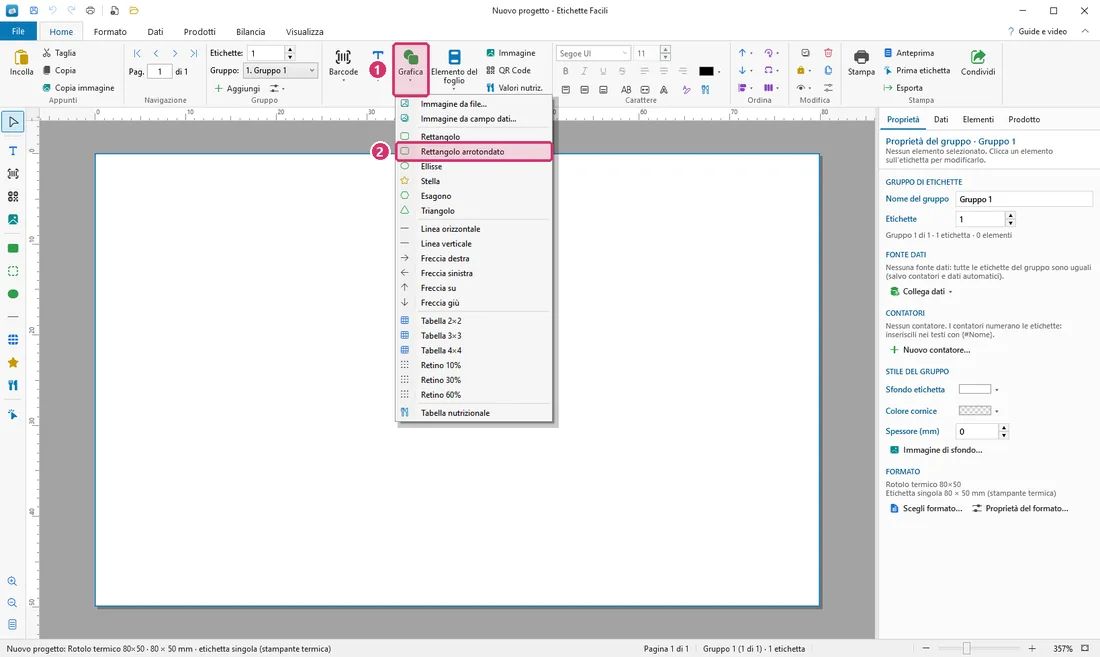Screen dimensions: 1100x657
Task: Click the Stampa printer icon
Action: (x=861, y=62)
